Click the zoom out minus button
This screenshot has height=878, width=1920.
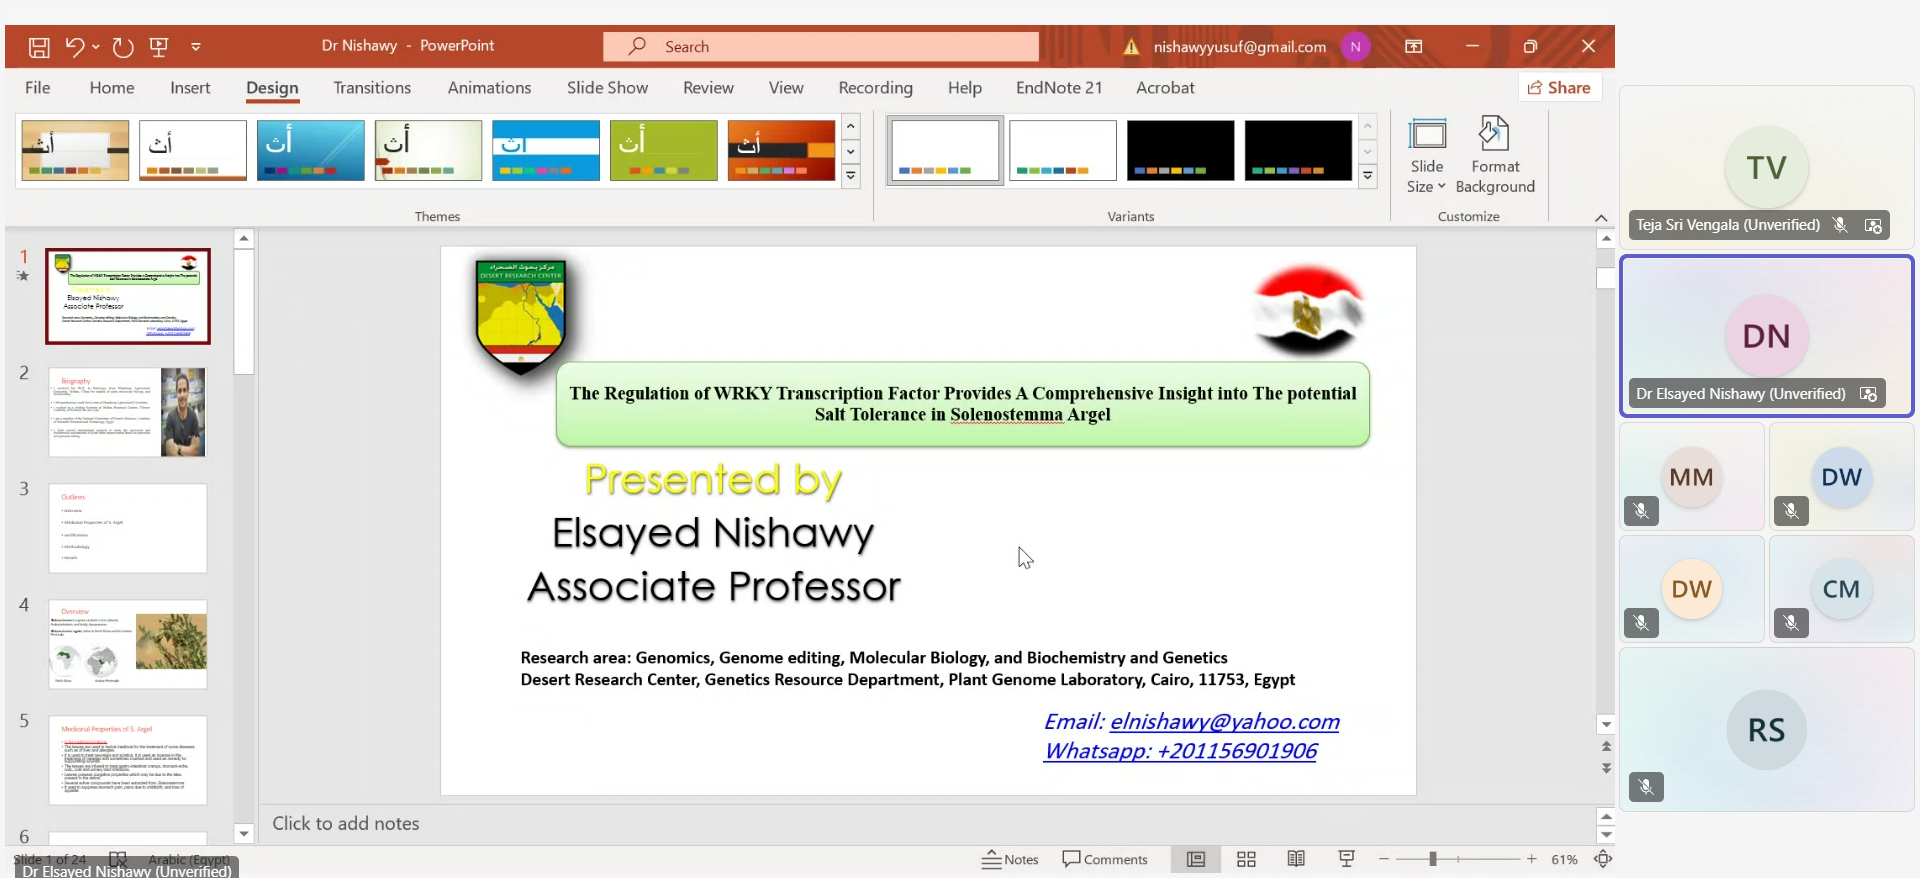pyautogui.click(x=1384, y=859)
